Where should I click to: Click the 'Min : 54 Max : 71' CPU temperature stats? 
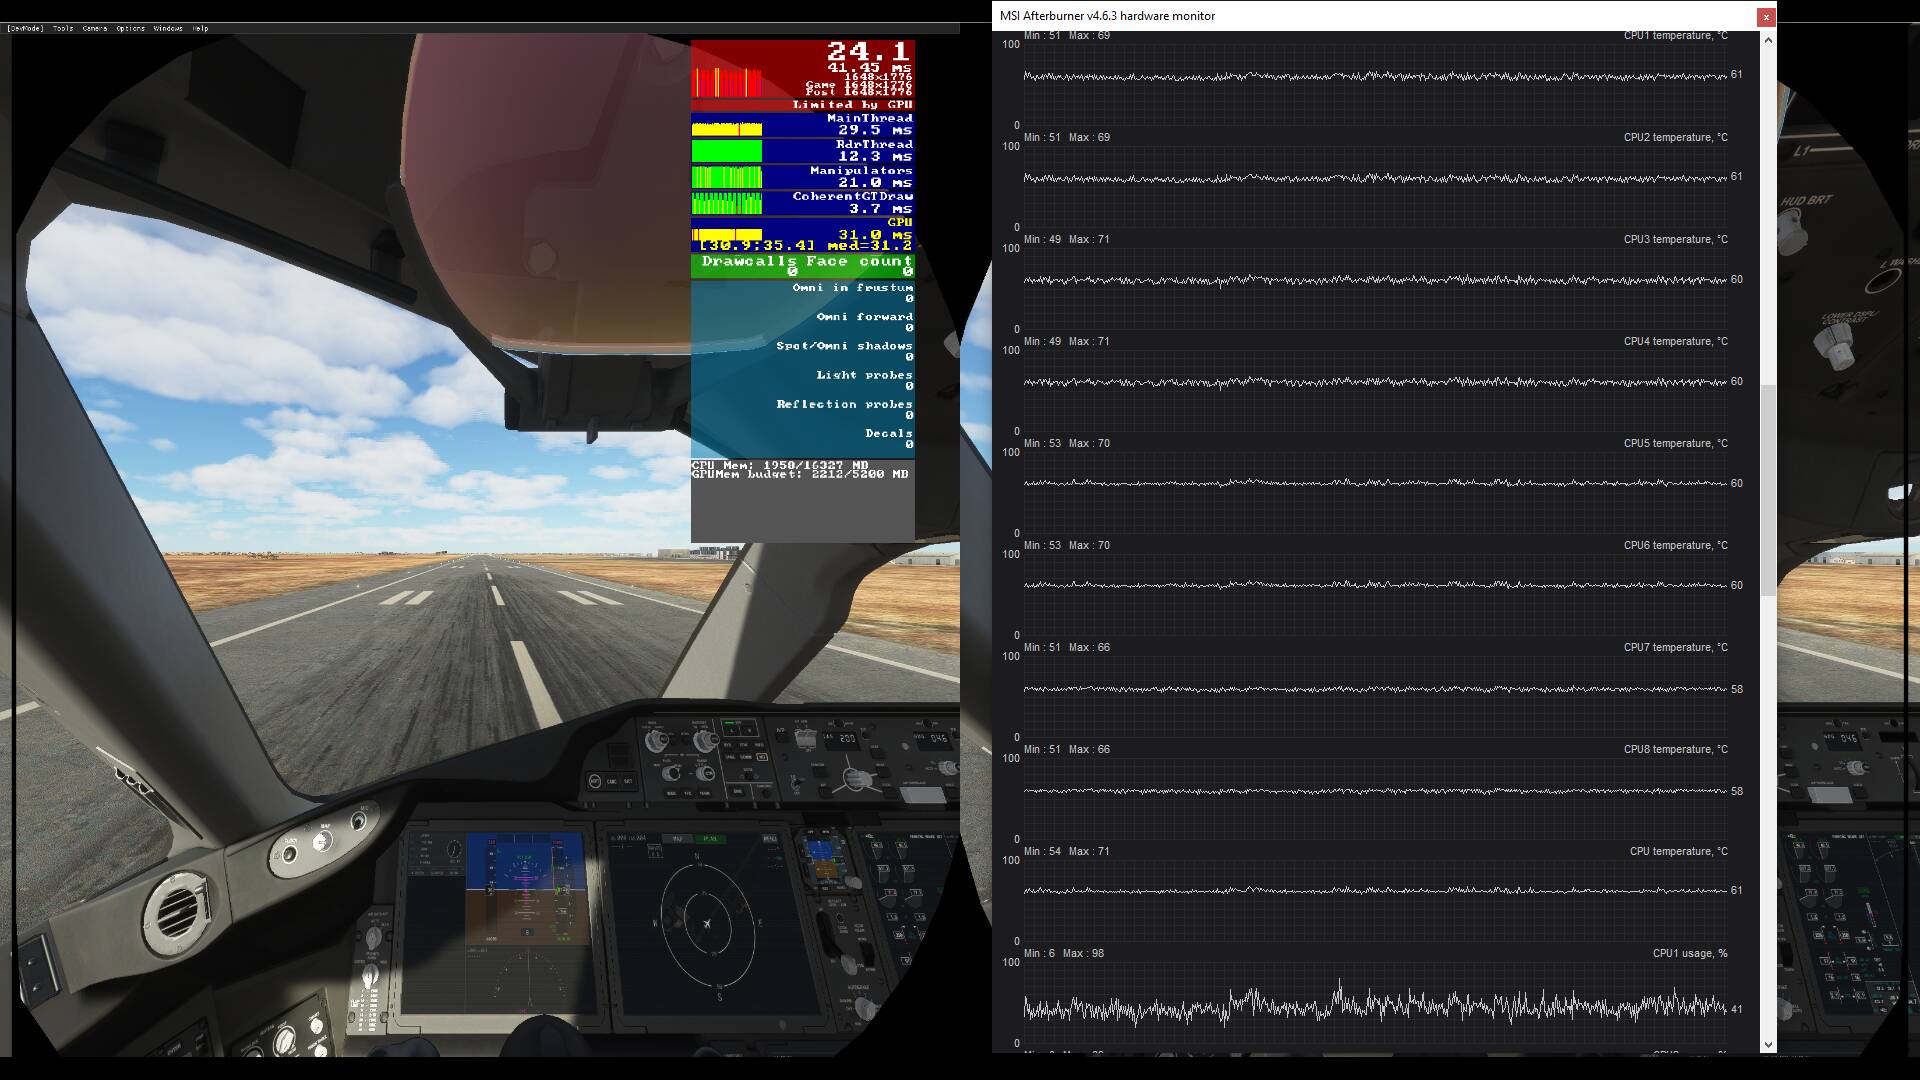(x=1066, y=851)
